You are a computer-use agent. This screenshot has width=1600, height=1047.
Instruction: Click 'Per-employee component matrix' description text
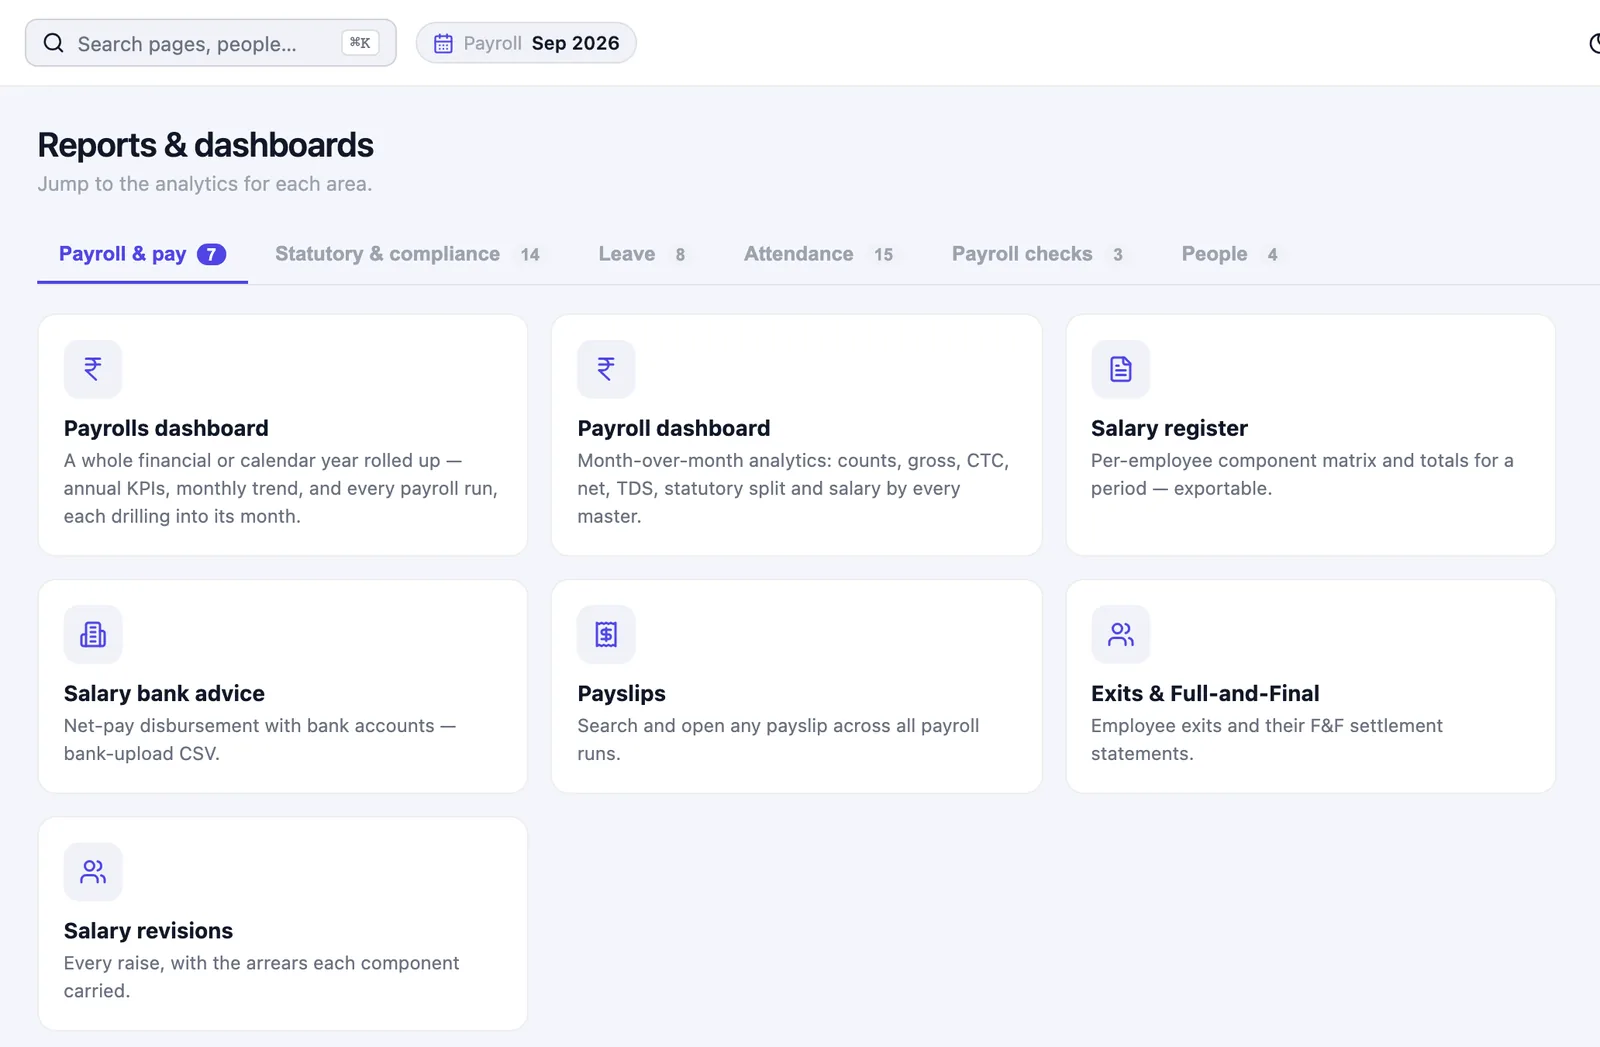[x=1302, y=474]
